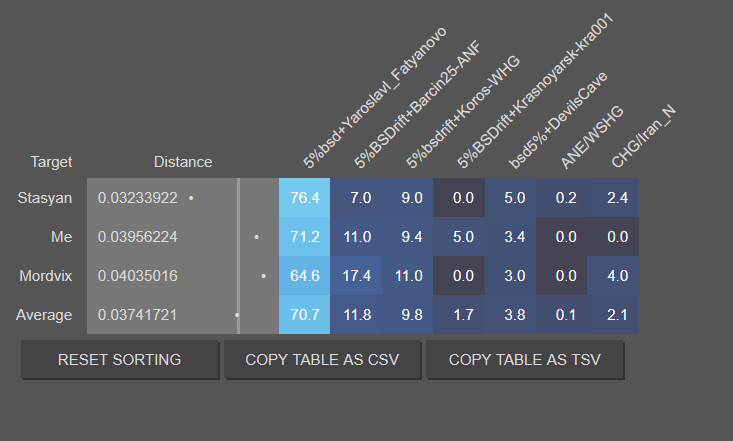Copy the table as CSV

coord(322,360)
